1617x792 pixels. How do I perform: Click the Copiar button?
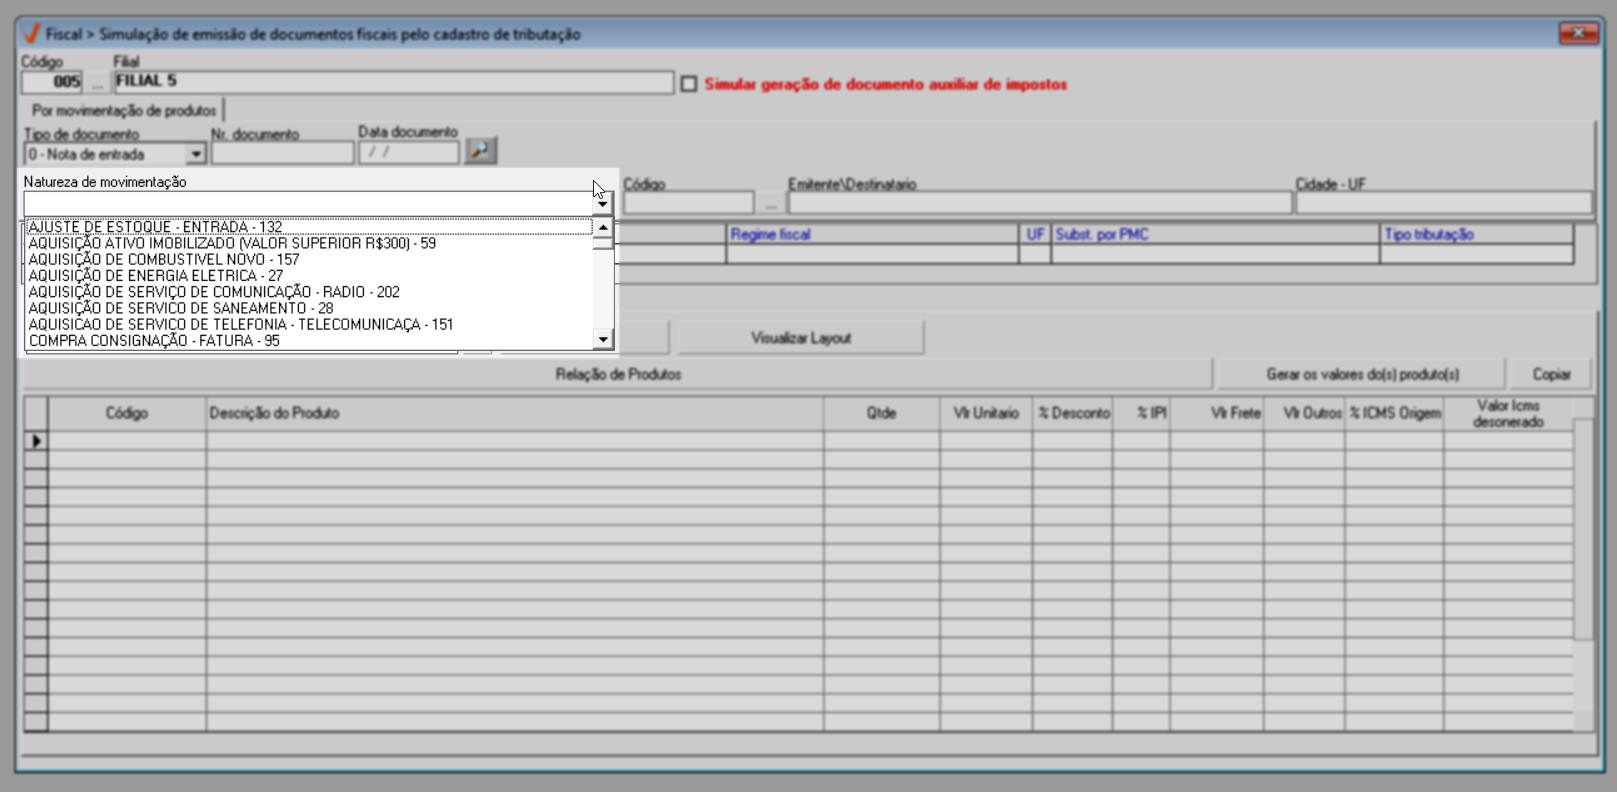(1551, 374)
